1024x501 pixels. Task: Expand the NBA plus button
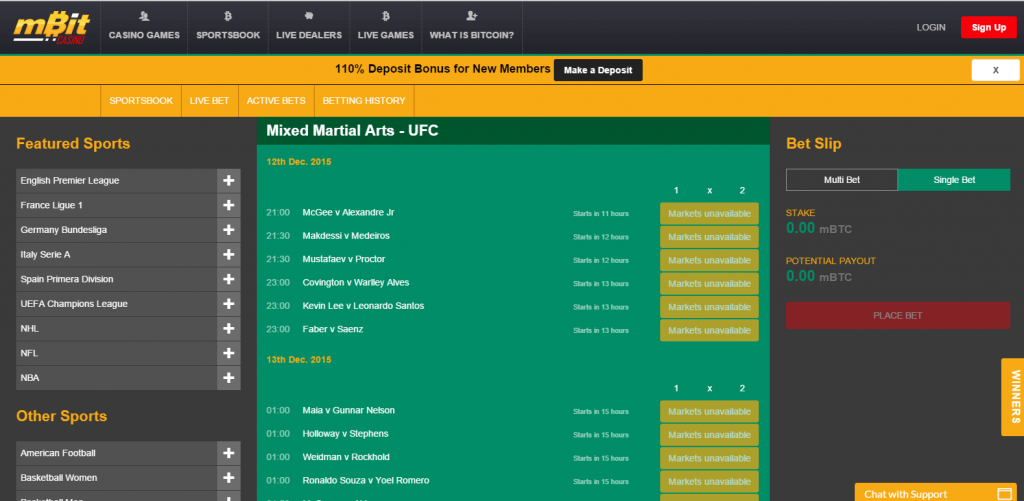[x=229, y=378]
